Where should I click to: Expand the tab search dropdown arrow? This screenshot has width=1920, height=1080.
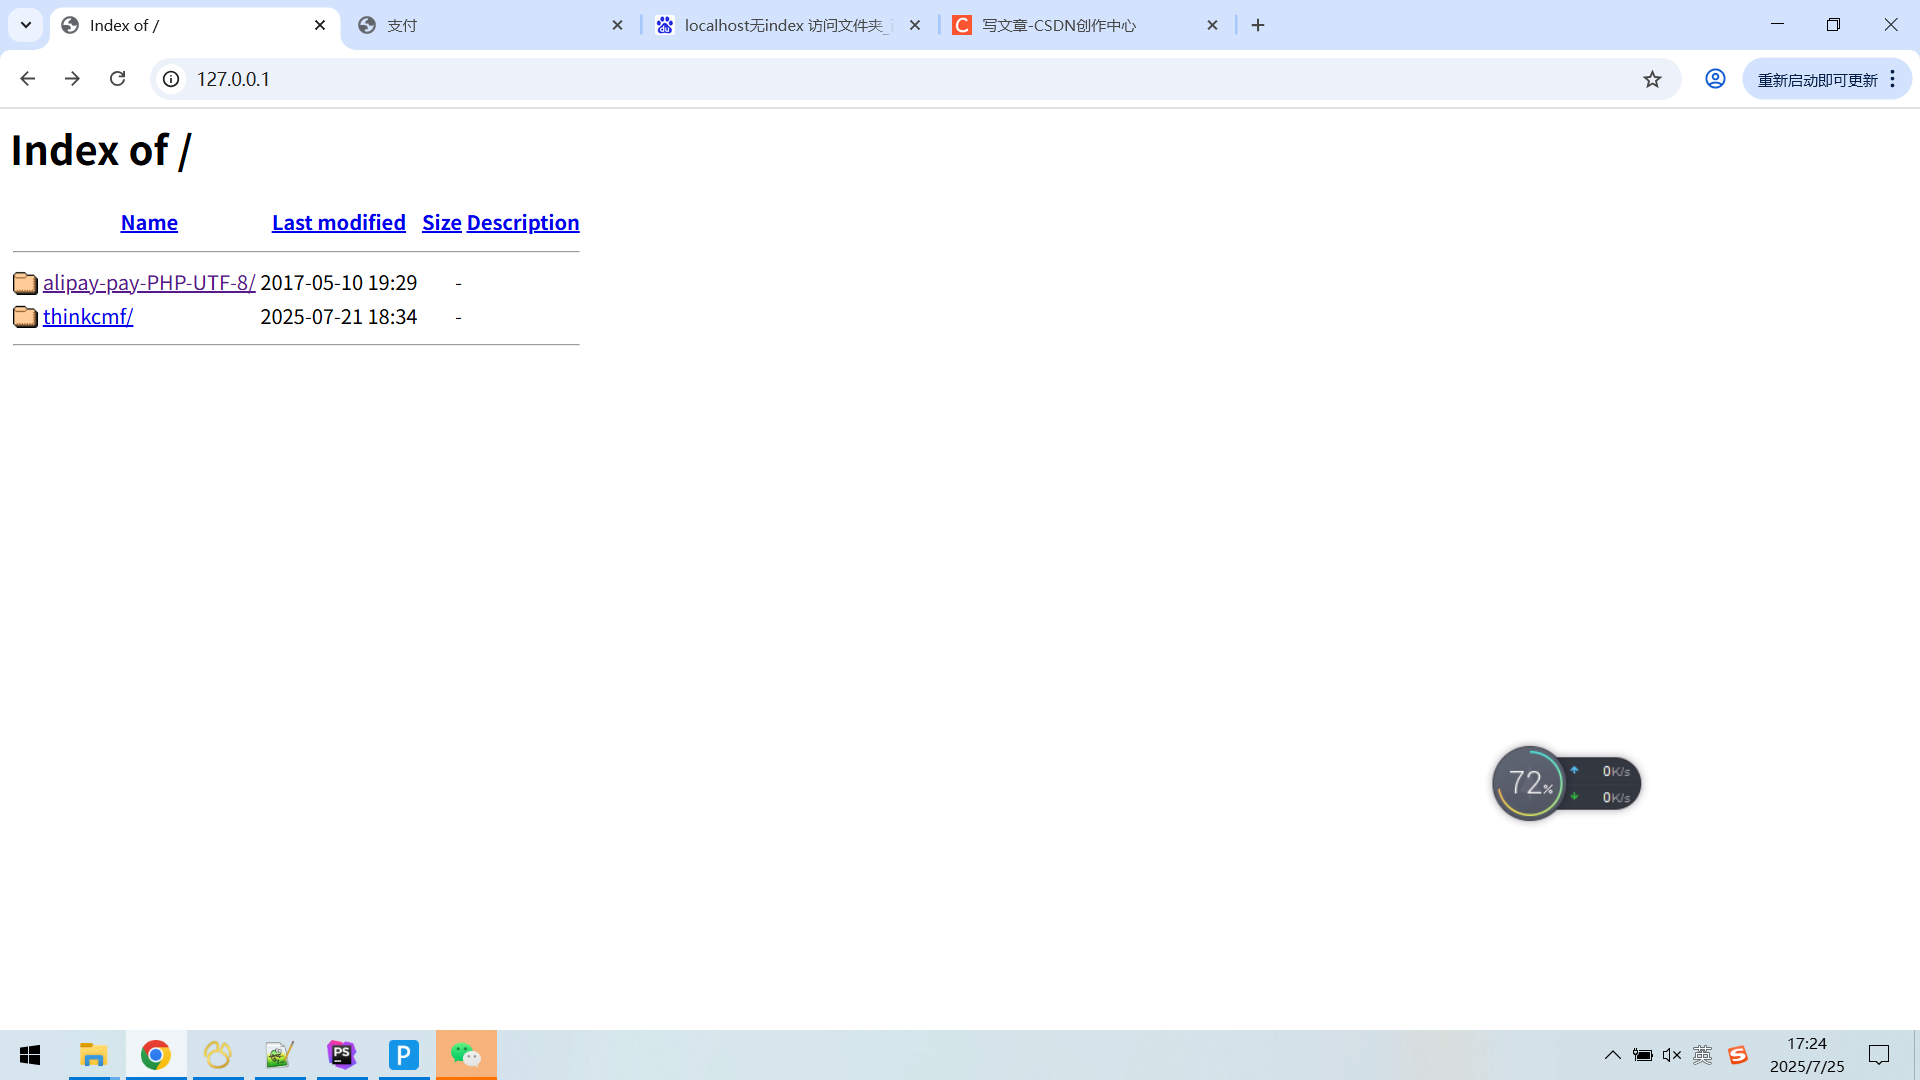[x=26, y=25]
